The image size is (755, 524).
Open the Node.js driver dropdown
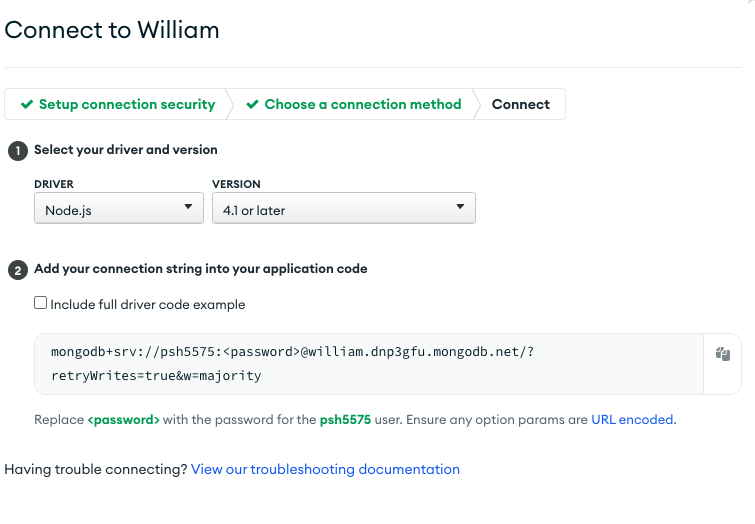pyautogui.click(x=119, y=208)
